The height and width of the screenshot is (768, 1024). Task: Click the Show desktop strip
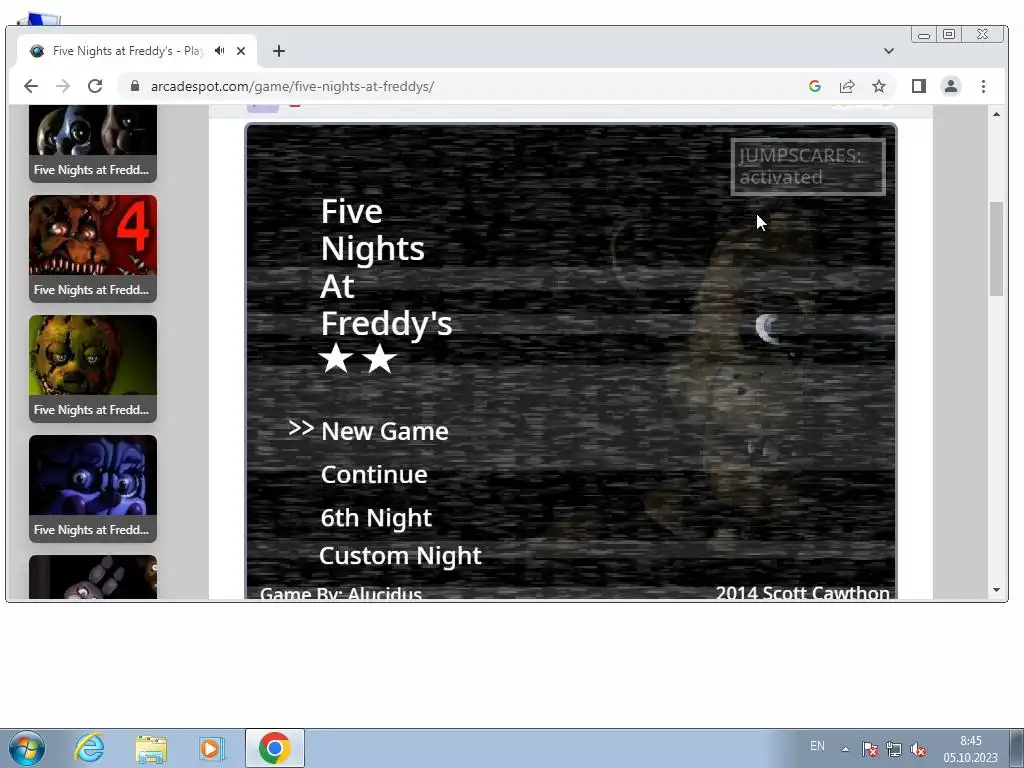(x=1018, y=748)
